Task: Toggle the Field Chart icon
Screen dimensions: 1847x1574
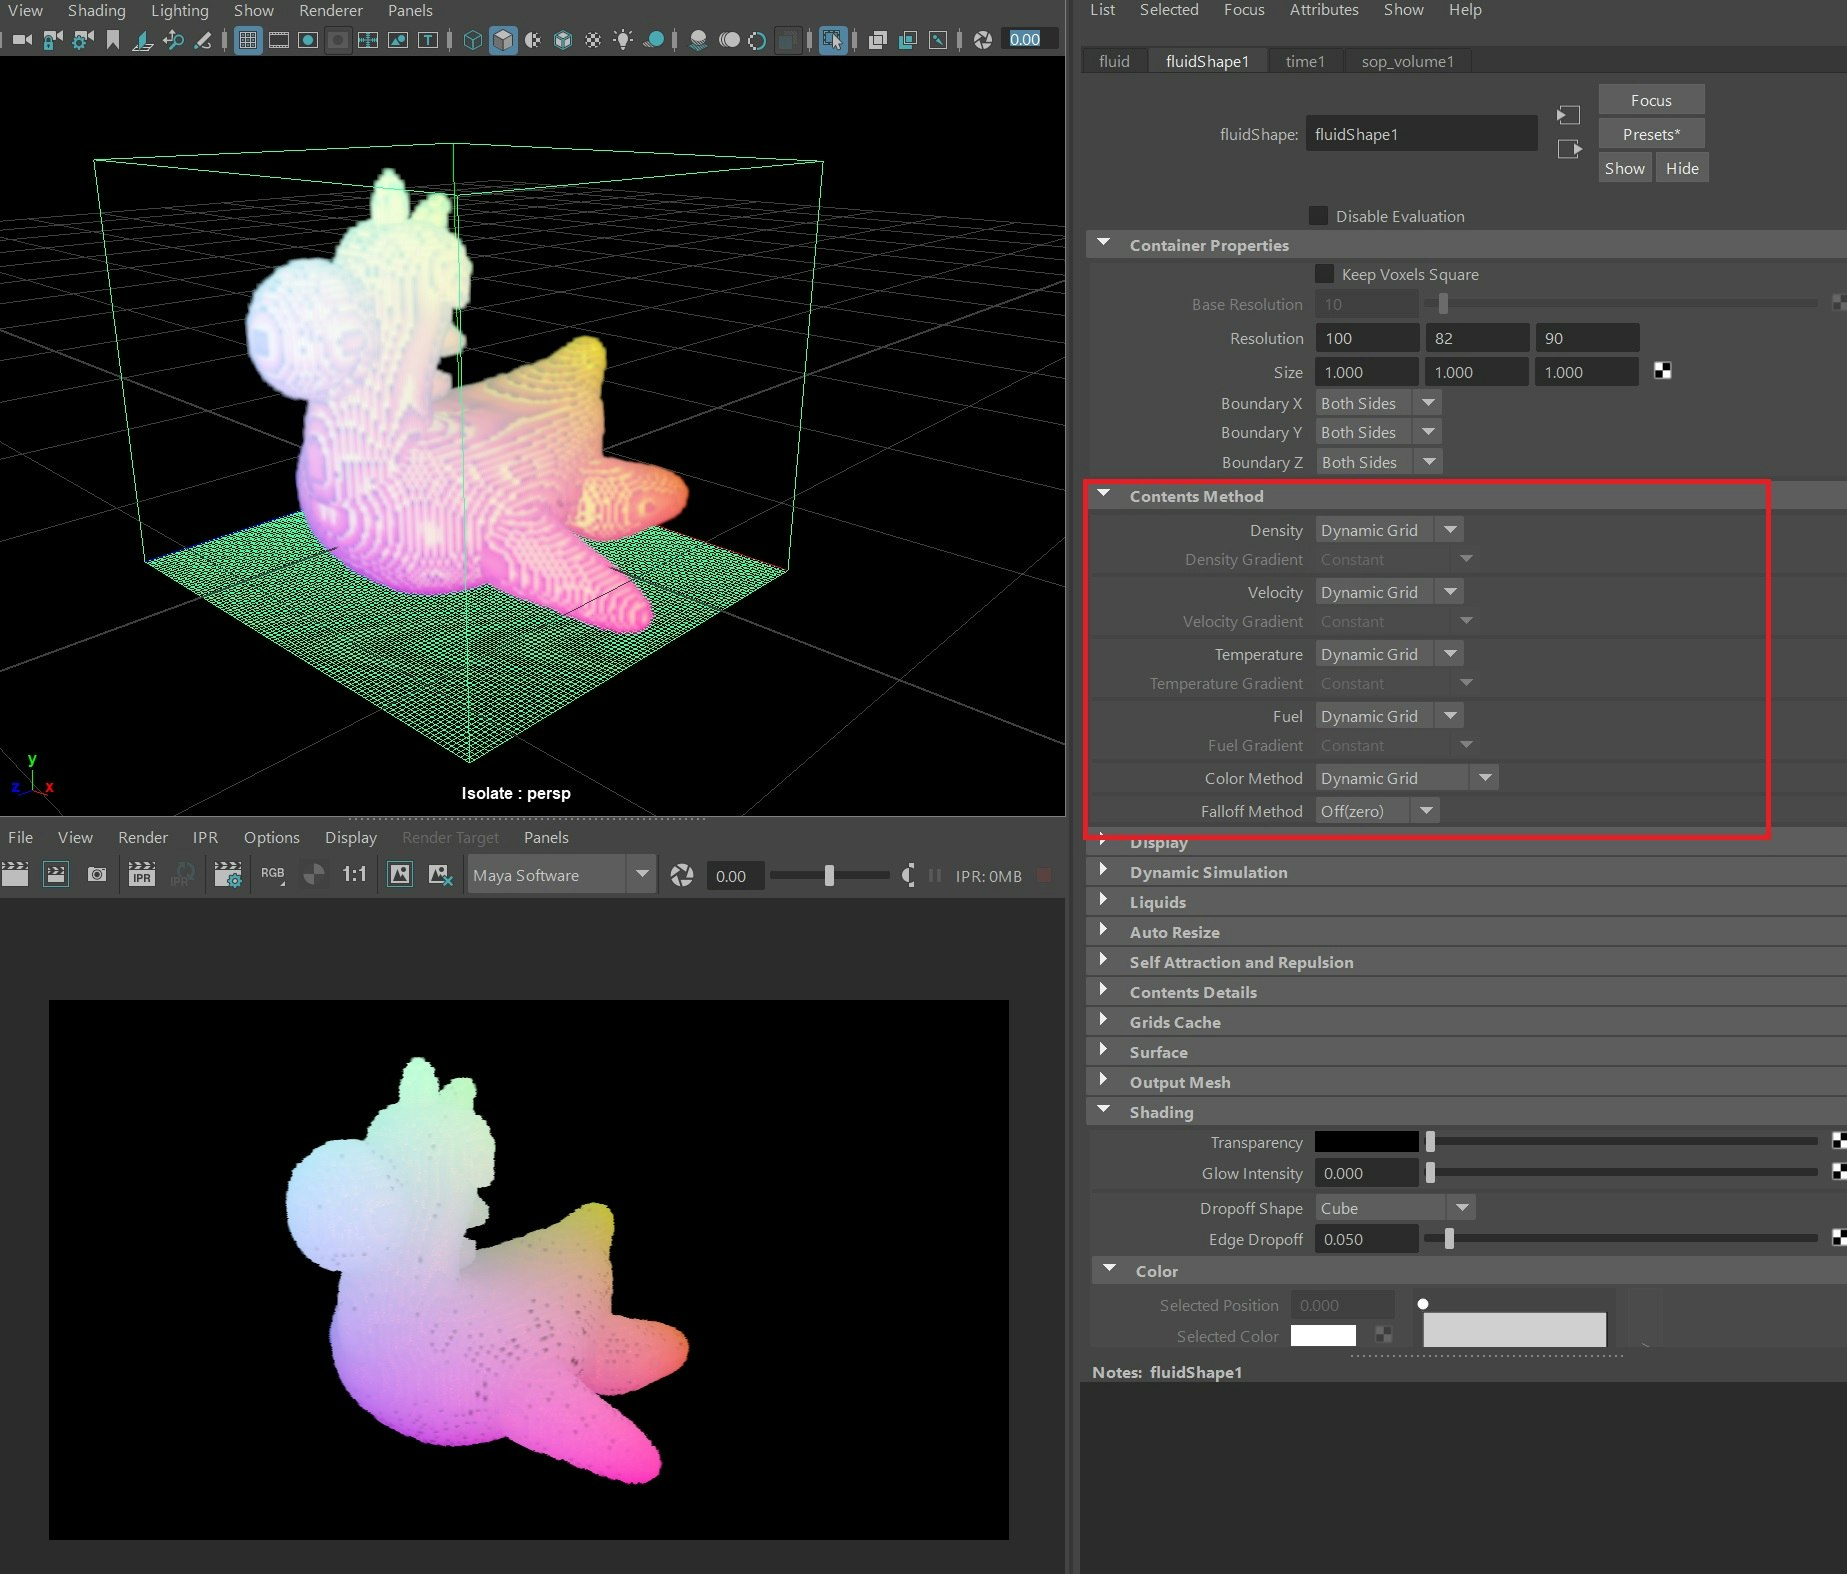Action: [x=368, y=40]
